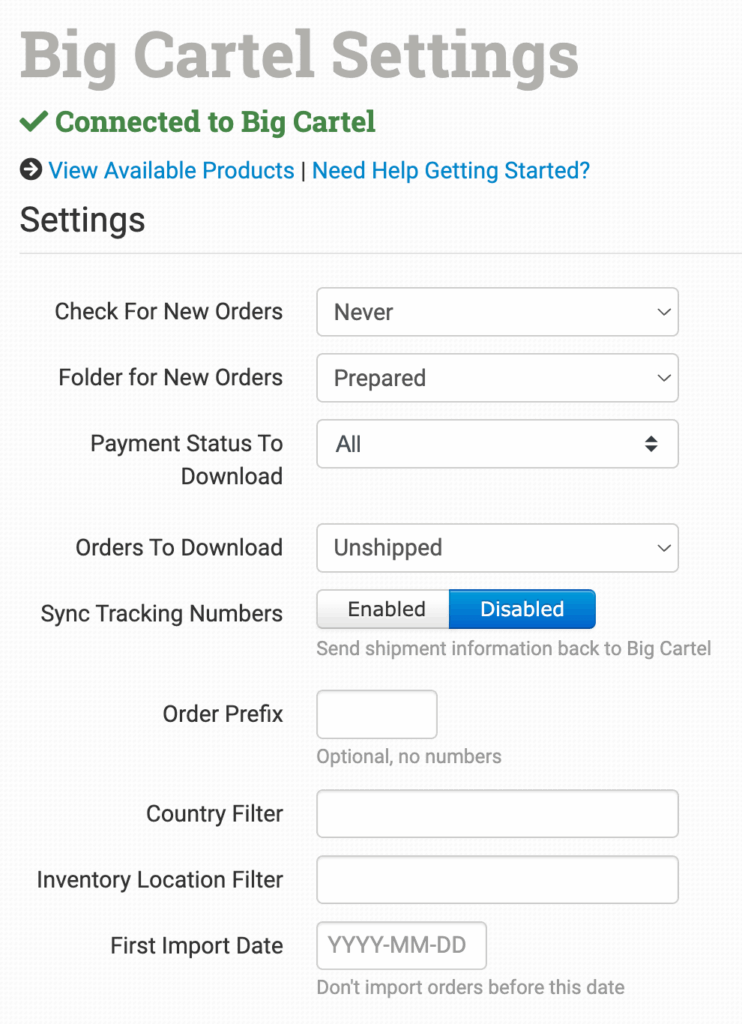Screen dimensions: 742x1024
Task: Select Disabled for Sync Tracking Numbers
Action: [x=522, y=609]
